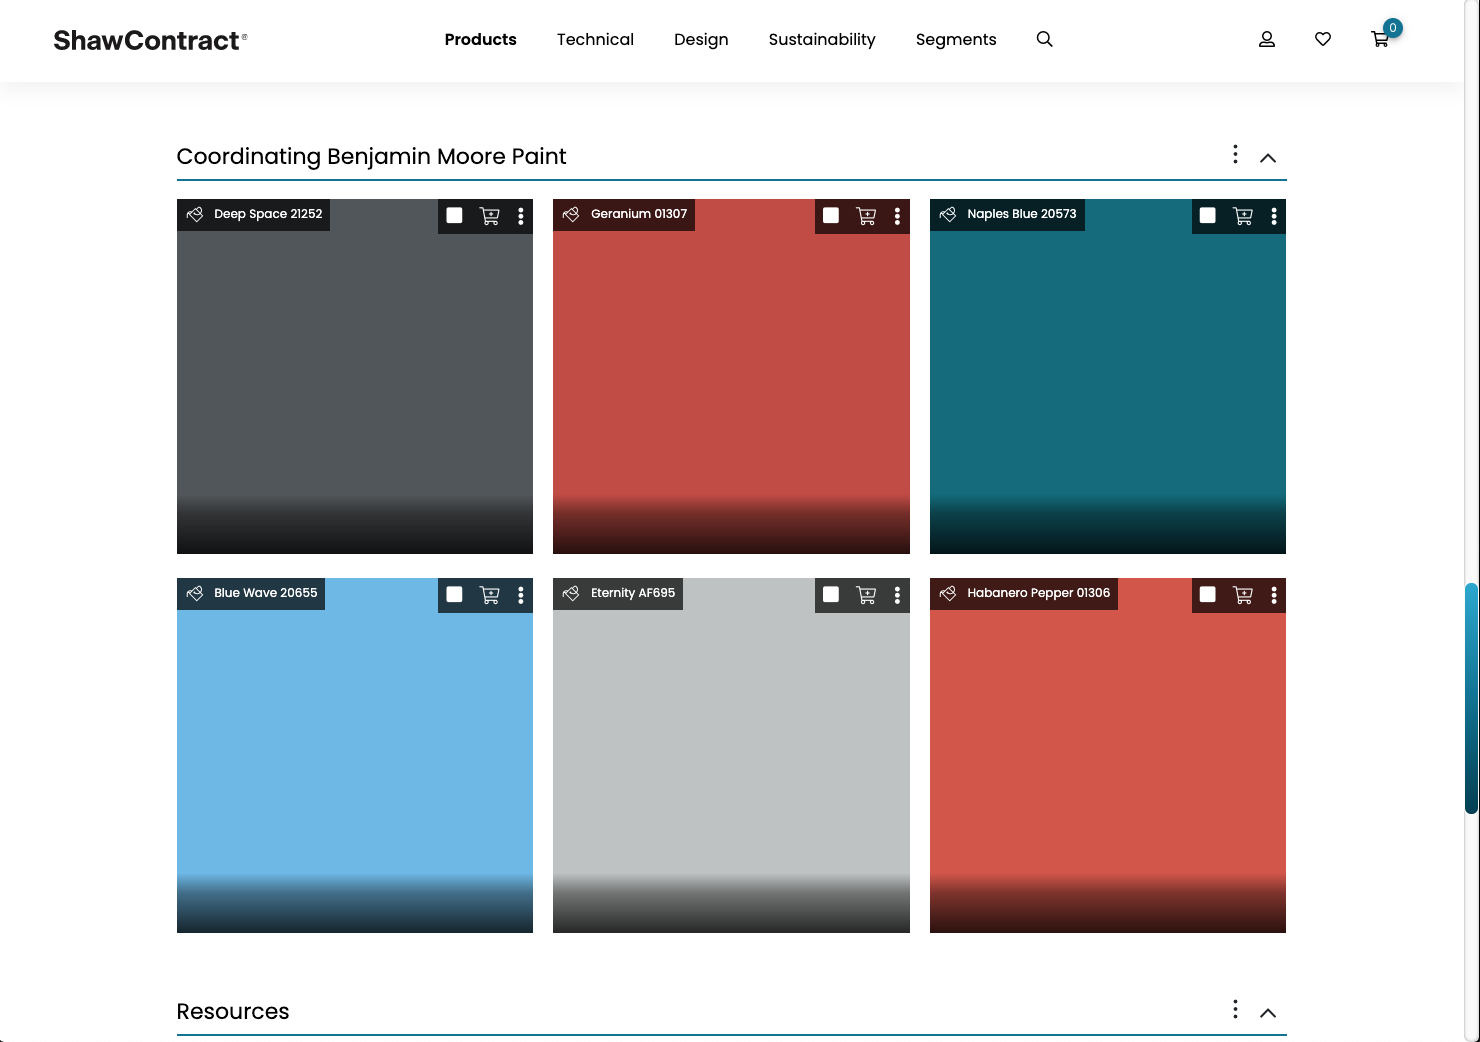This screenshot has height=1042, width=1480.
Task: Open the search magnifier icon
Action: [1044, 39]
